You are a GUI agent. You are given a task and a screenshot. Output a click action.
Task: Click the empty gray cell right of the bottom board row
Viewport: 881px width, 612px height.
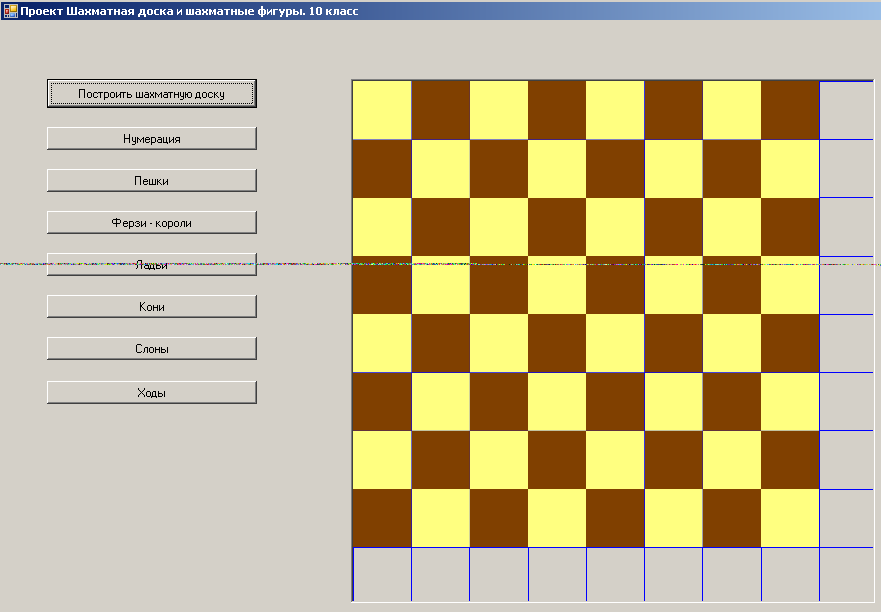[846, 518]
